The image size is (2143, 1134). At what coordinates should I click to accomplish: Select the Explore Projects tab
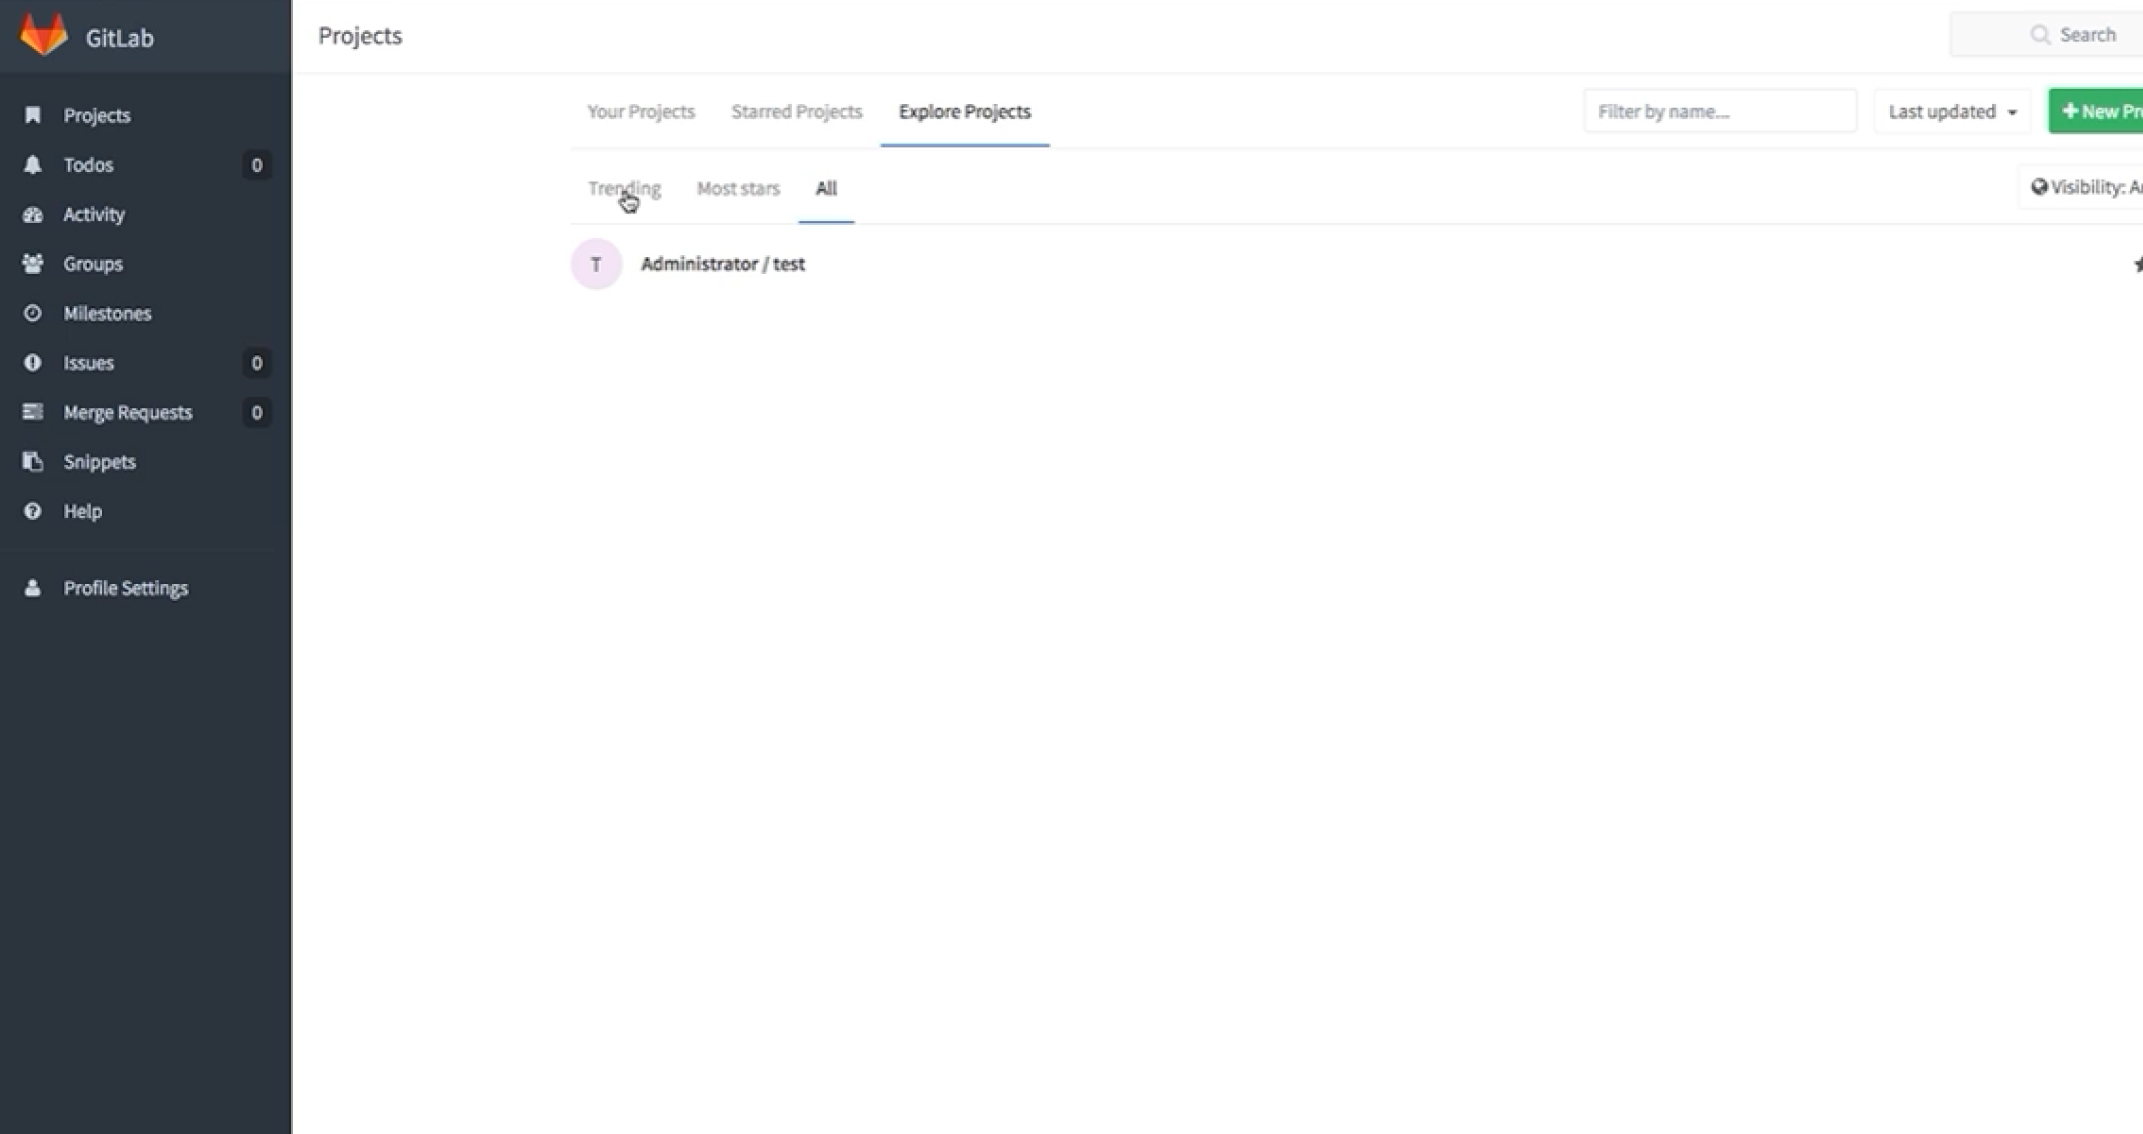(964, 111)
